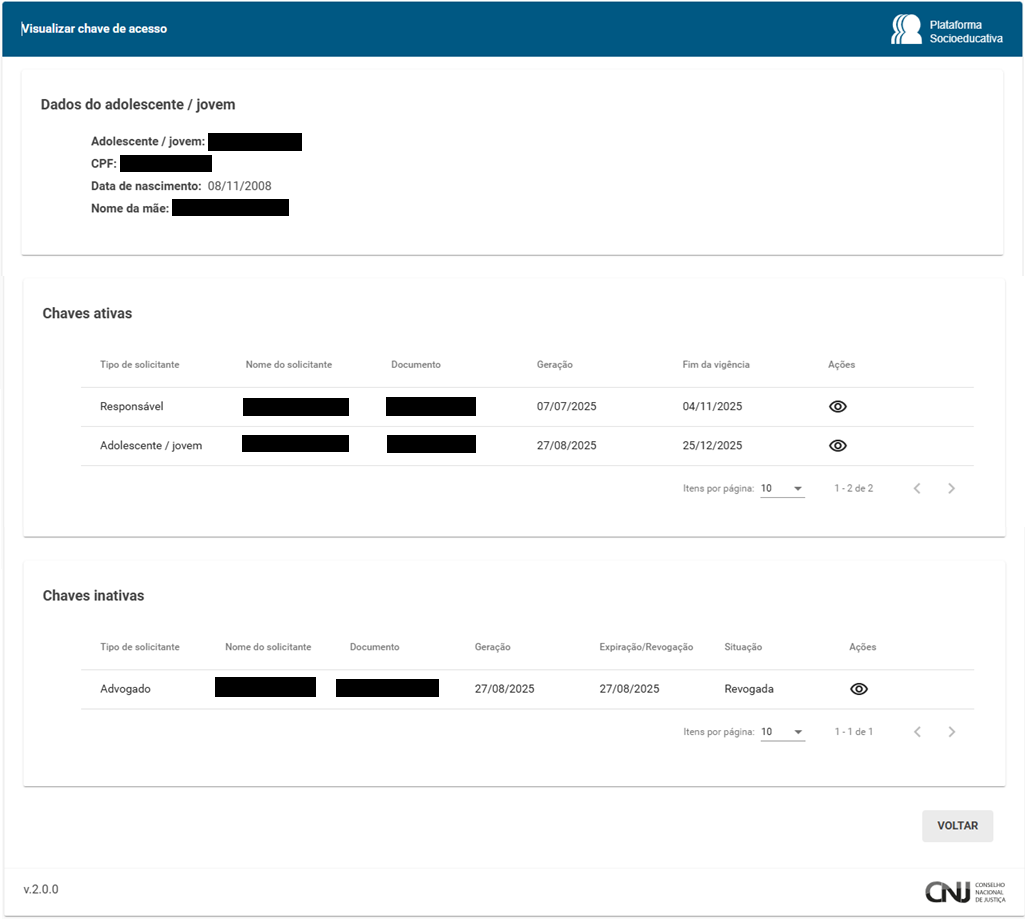The image size is (1025, 920).
Task: Click the Fim da vigência column header
Action: click(716, 365)
